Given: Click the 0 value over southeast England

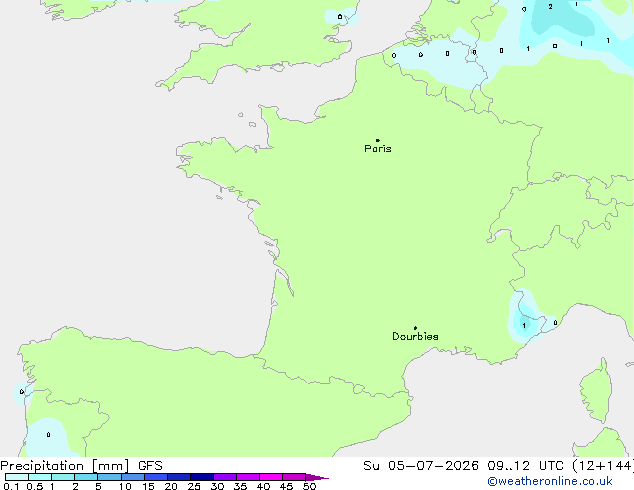Looking at the screenshot, I should tap(340, 17).
